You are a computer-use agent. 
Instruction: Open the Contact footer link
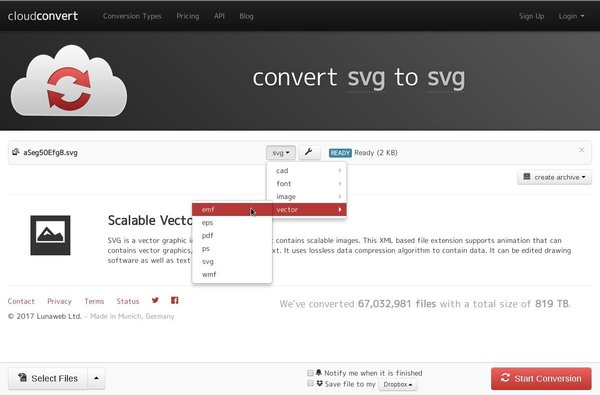pos(21,301)
